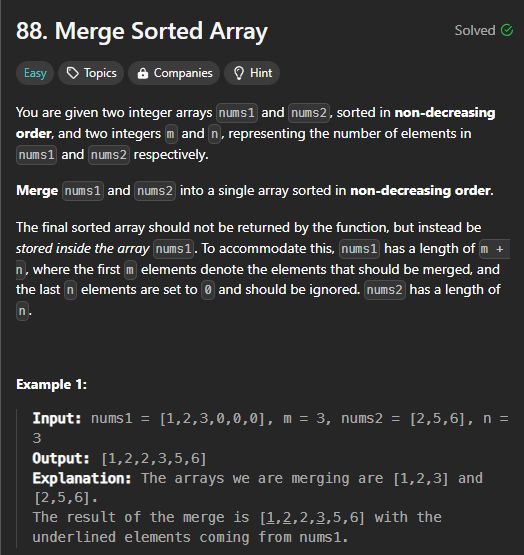Click the tag icon in Topics

click(x=73, y=73)
